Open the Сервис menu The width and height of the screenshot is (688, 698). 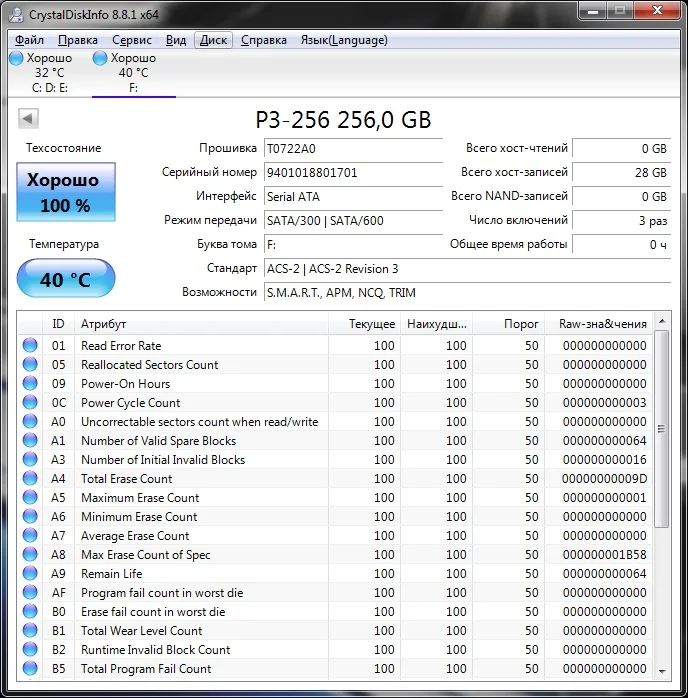[132, 40]
